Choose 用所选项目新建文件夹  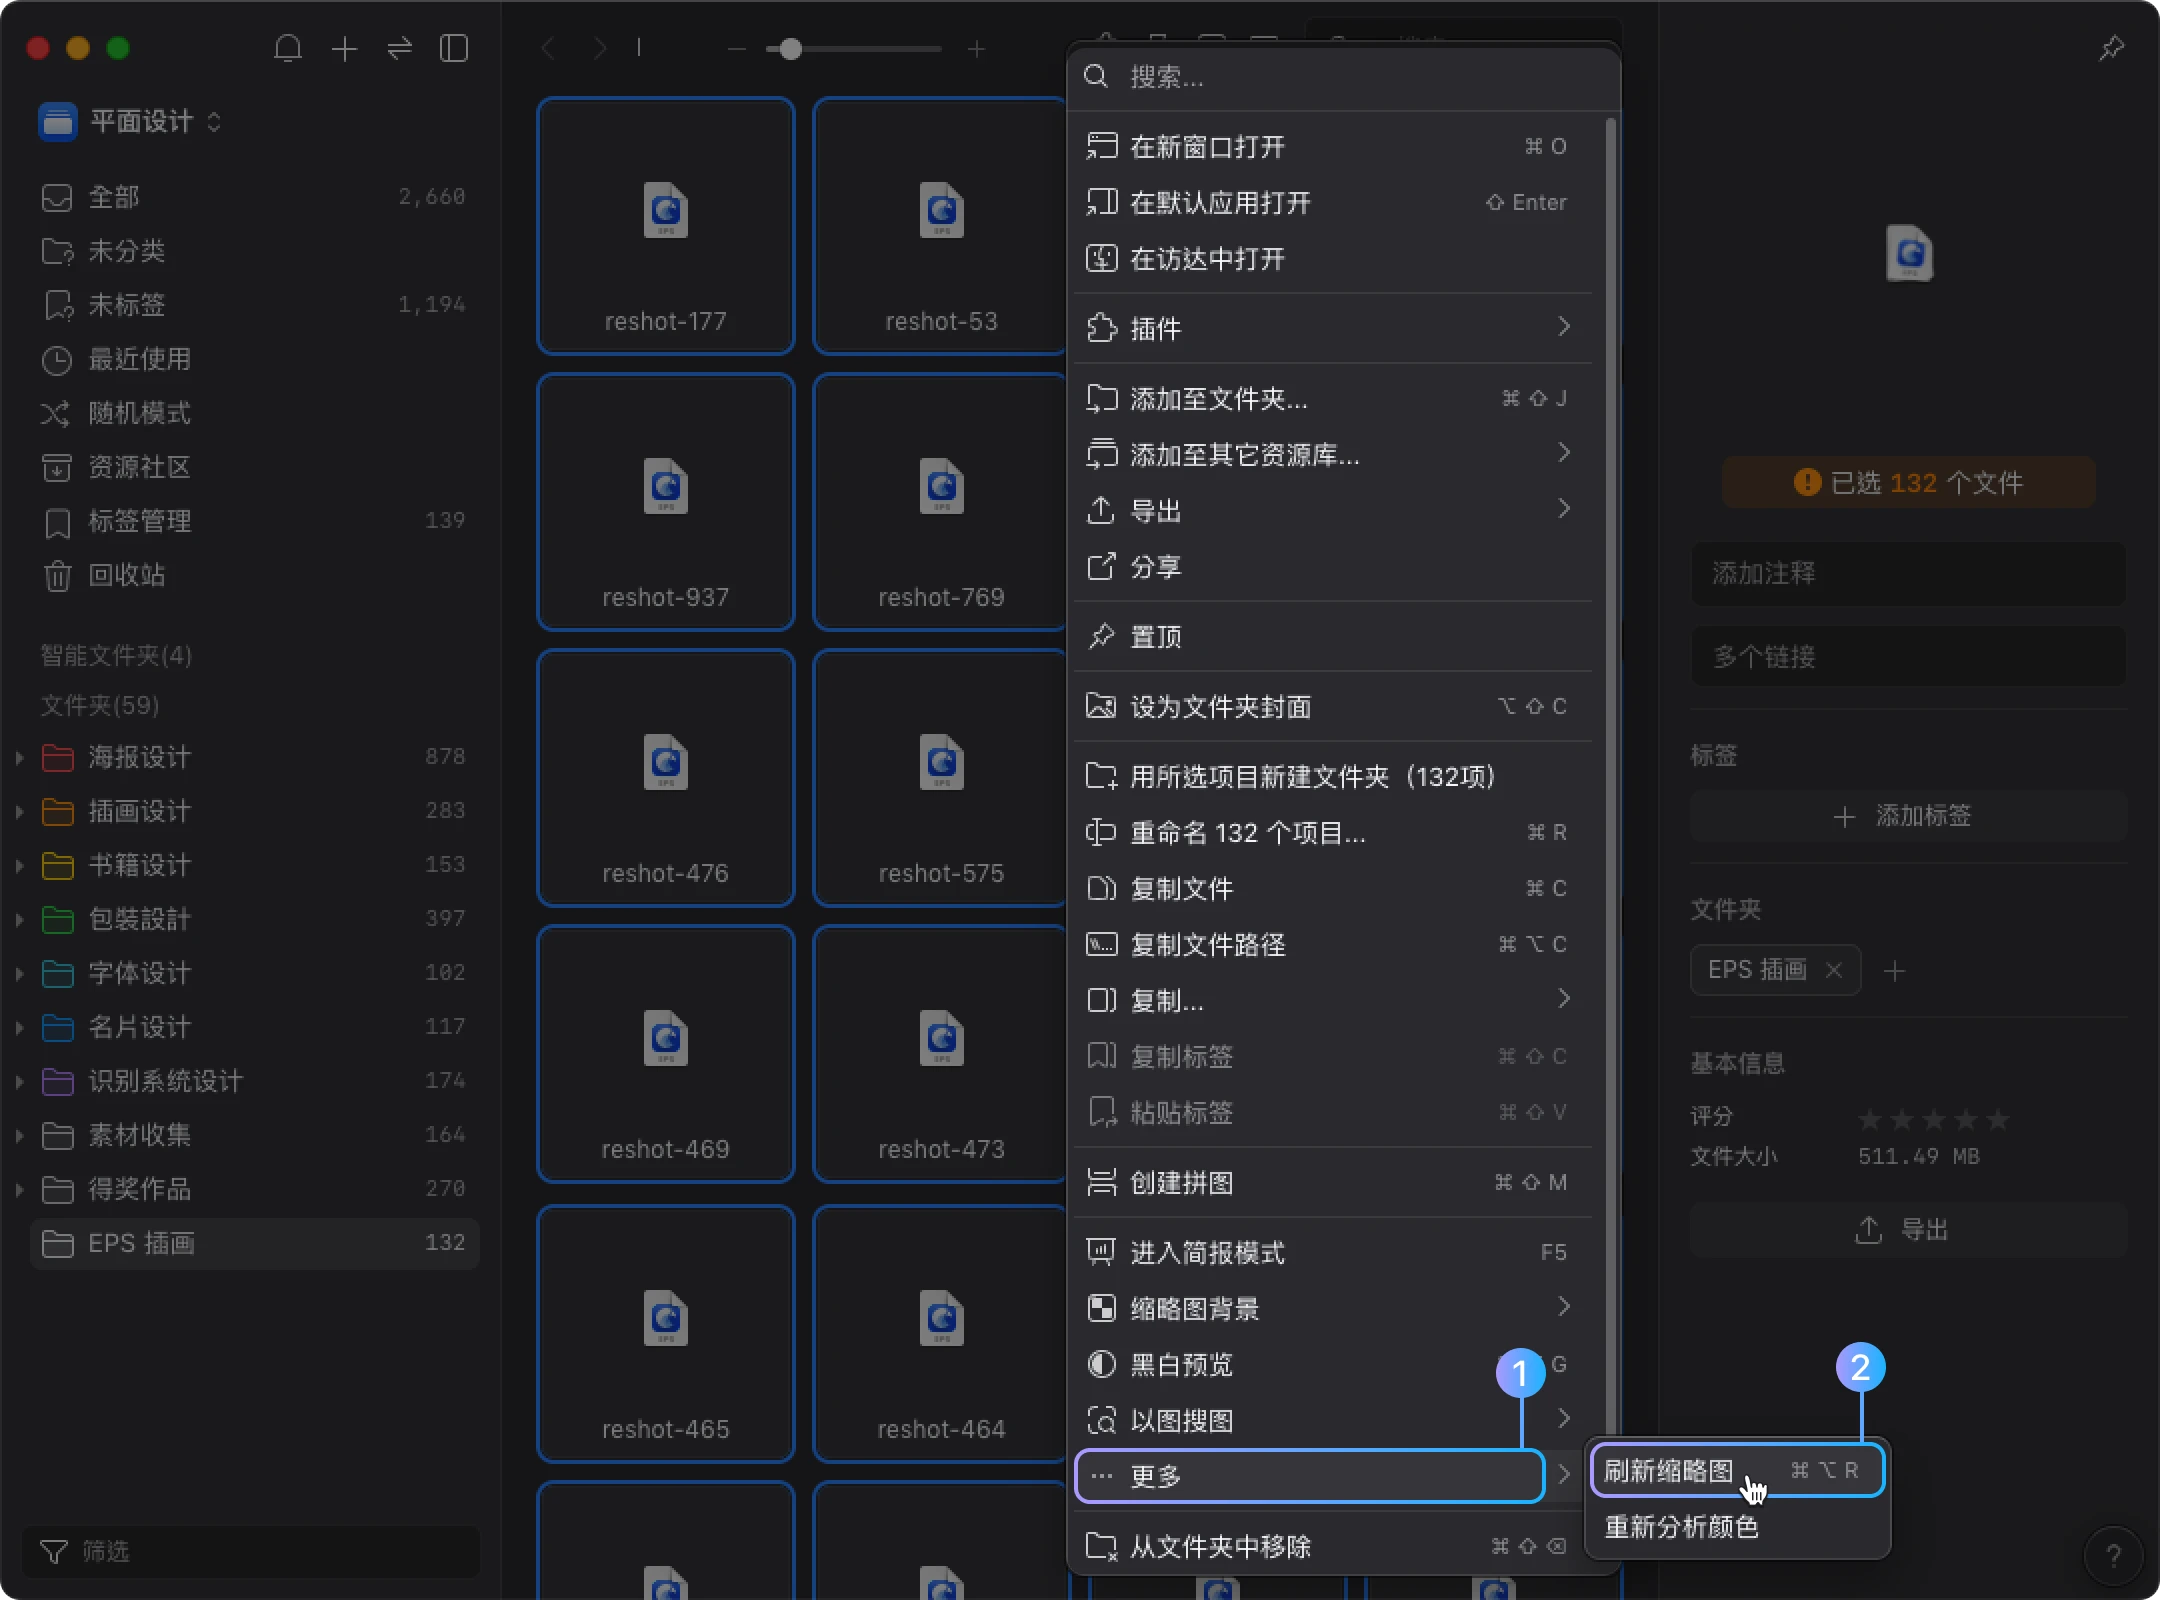1333,777
